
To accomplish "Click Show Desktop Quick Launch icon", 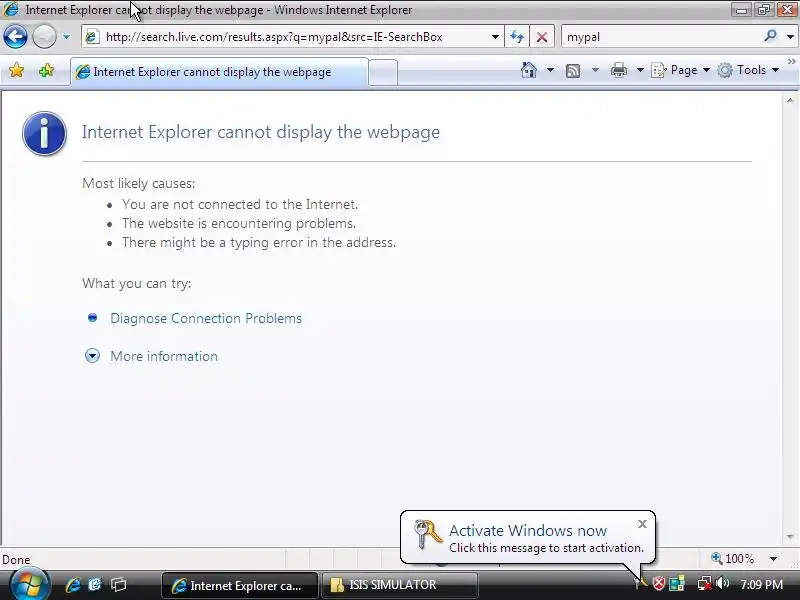I will [x=118, y=585].
